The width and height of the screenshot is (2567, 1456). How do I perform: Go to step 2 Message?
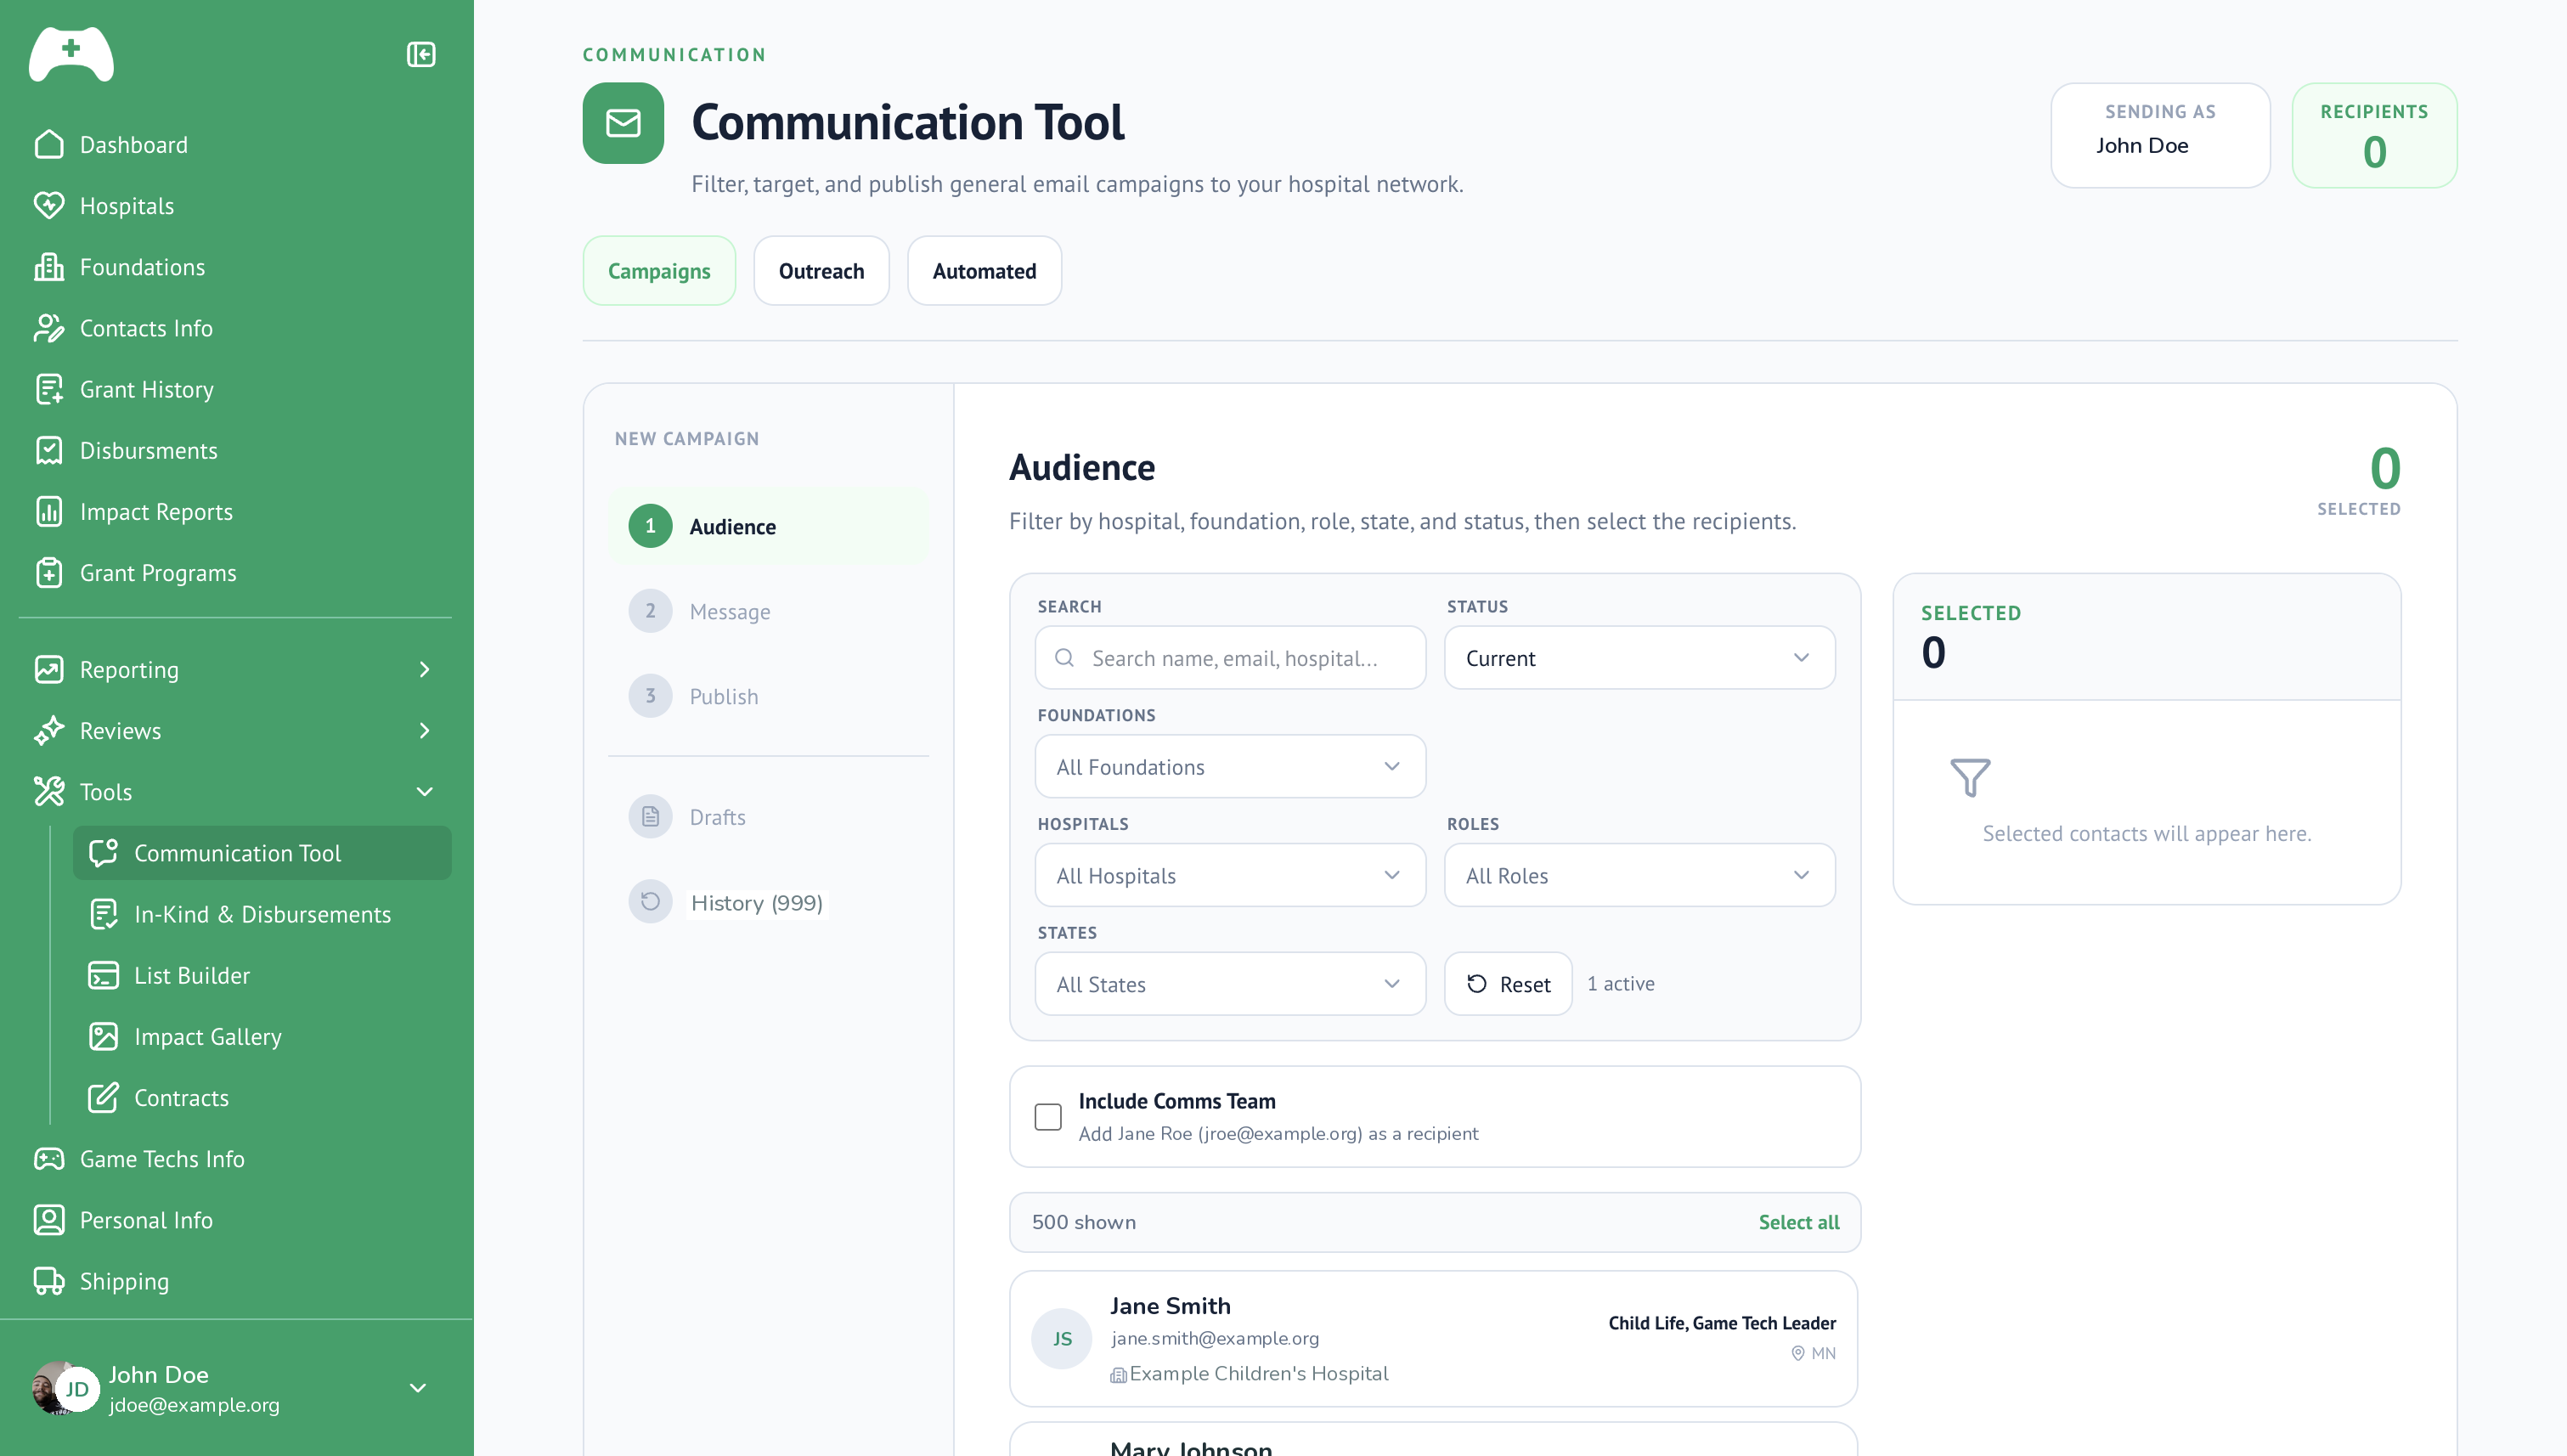pos(768,611)
